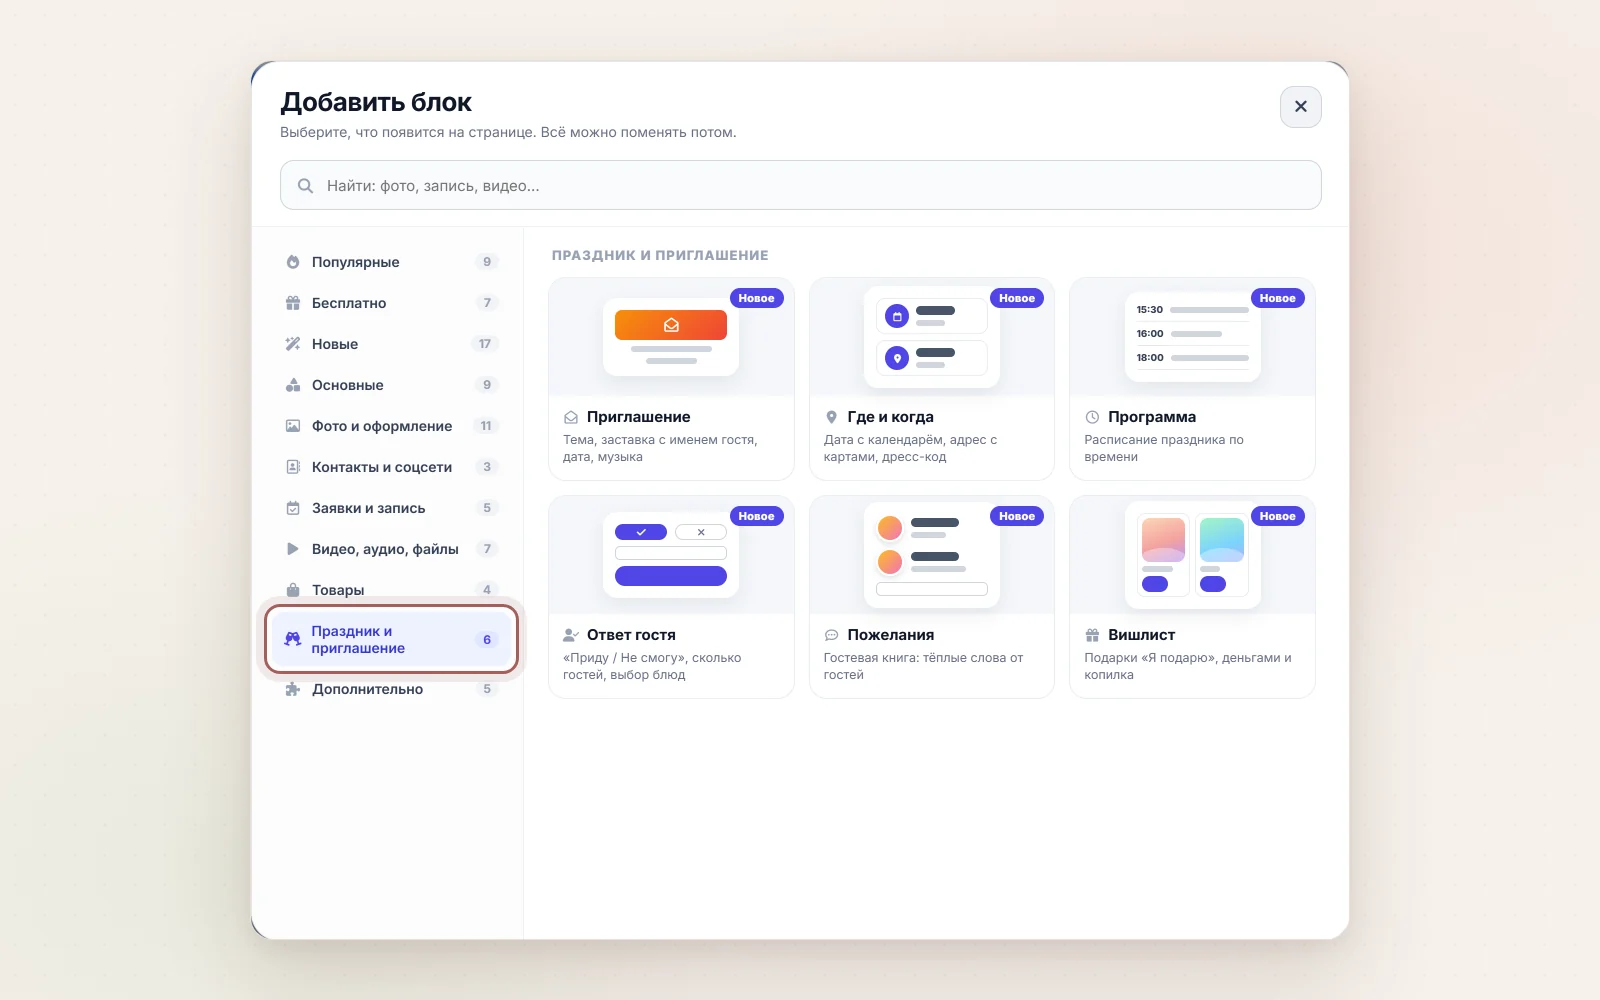Image resolution: width=1600 pixels, height=1000 pixels.
Task: Click the shapes icon beside Основные
Action: [x=293, y=385]
